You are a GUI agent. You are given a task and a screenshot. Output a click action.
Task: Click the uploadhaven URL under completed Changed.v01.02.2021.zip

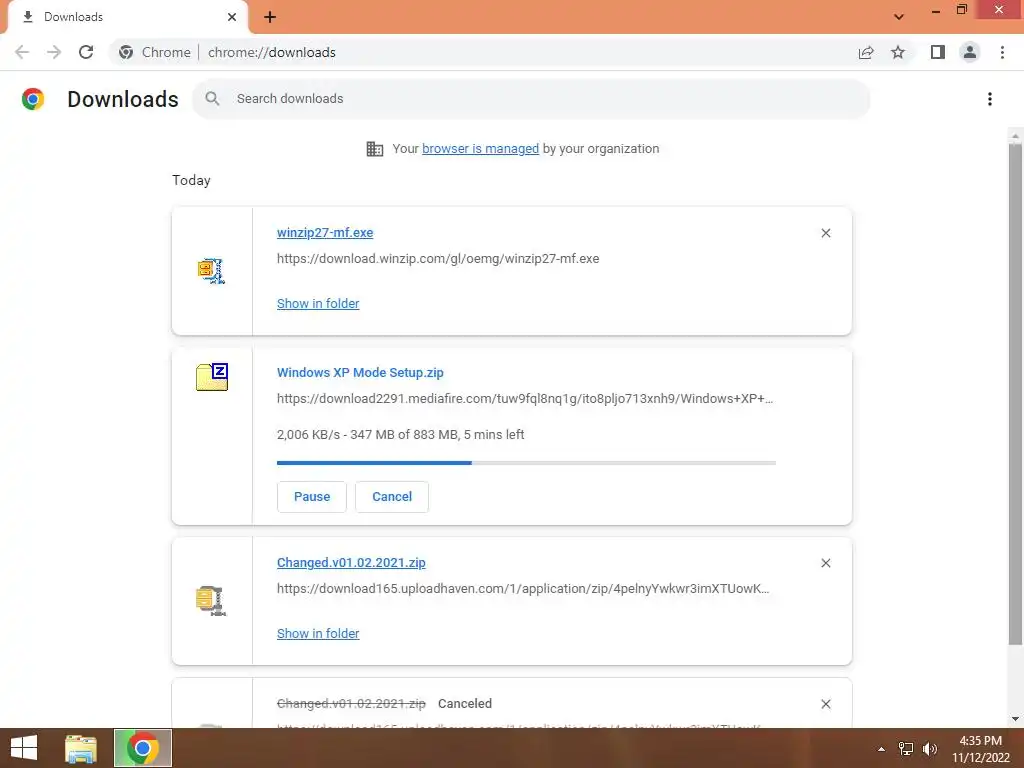click(523, 588)
